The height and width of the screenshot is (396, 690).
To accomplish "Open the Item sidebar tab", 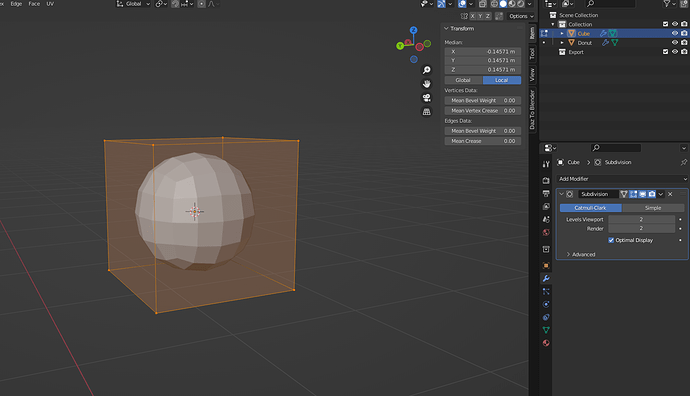I will [532, 33].
